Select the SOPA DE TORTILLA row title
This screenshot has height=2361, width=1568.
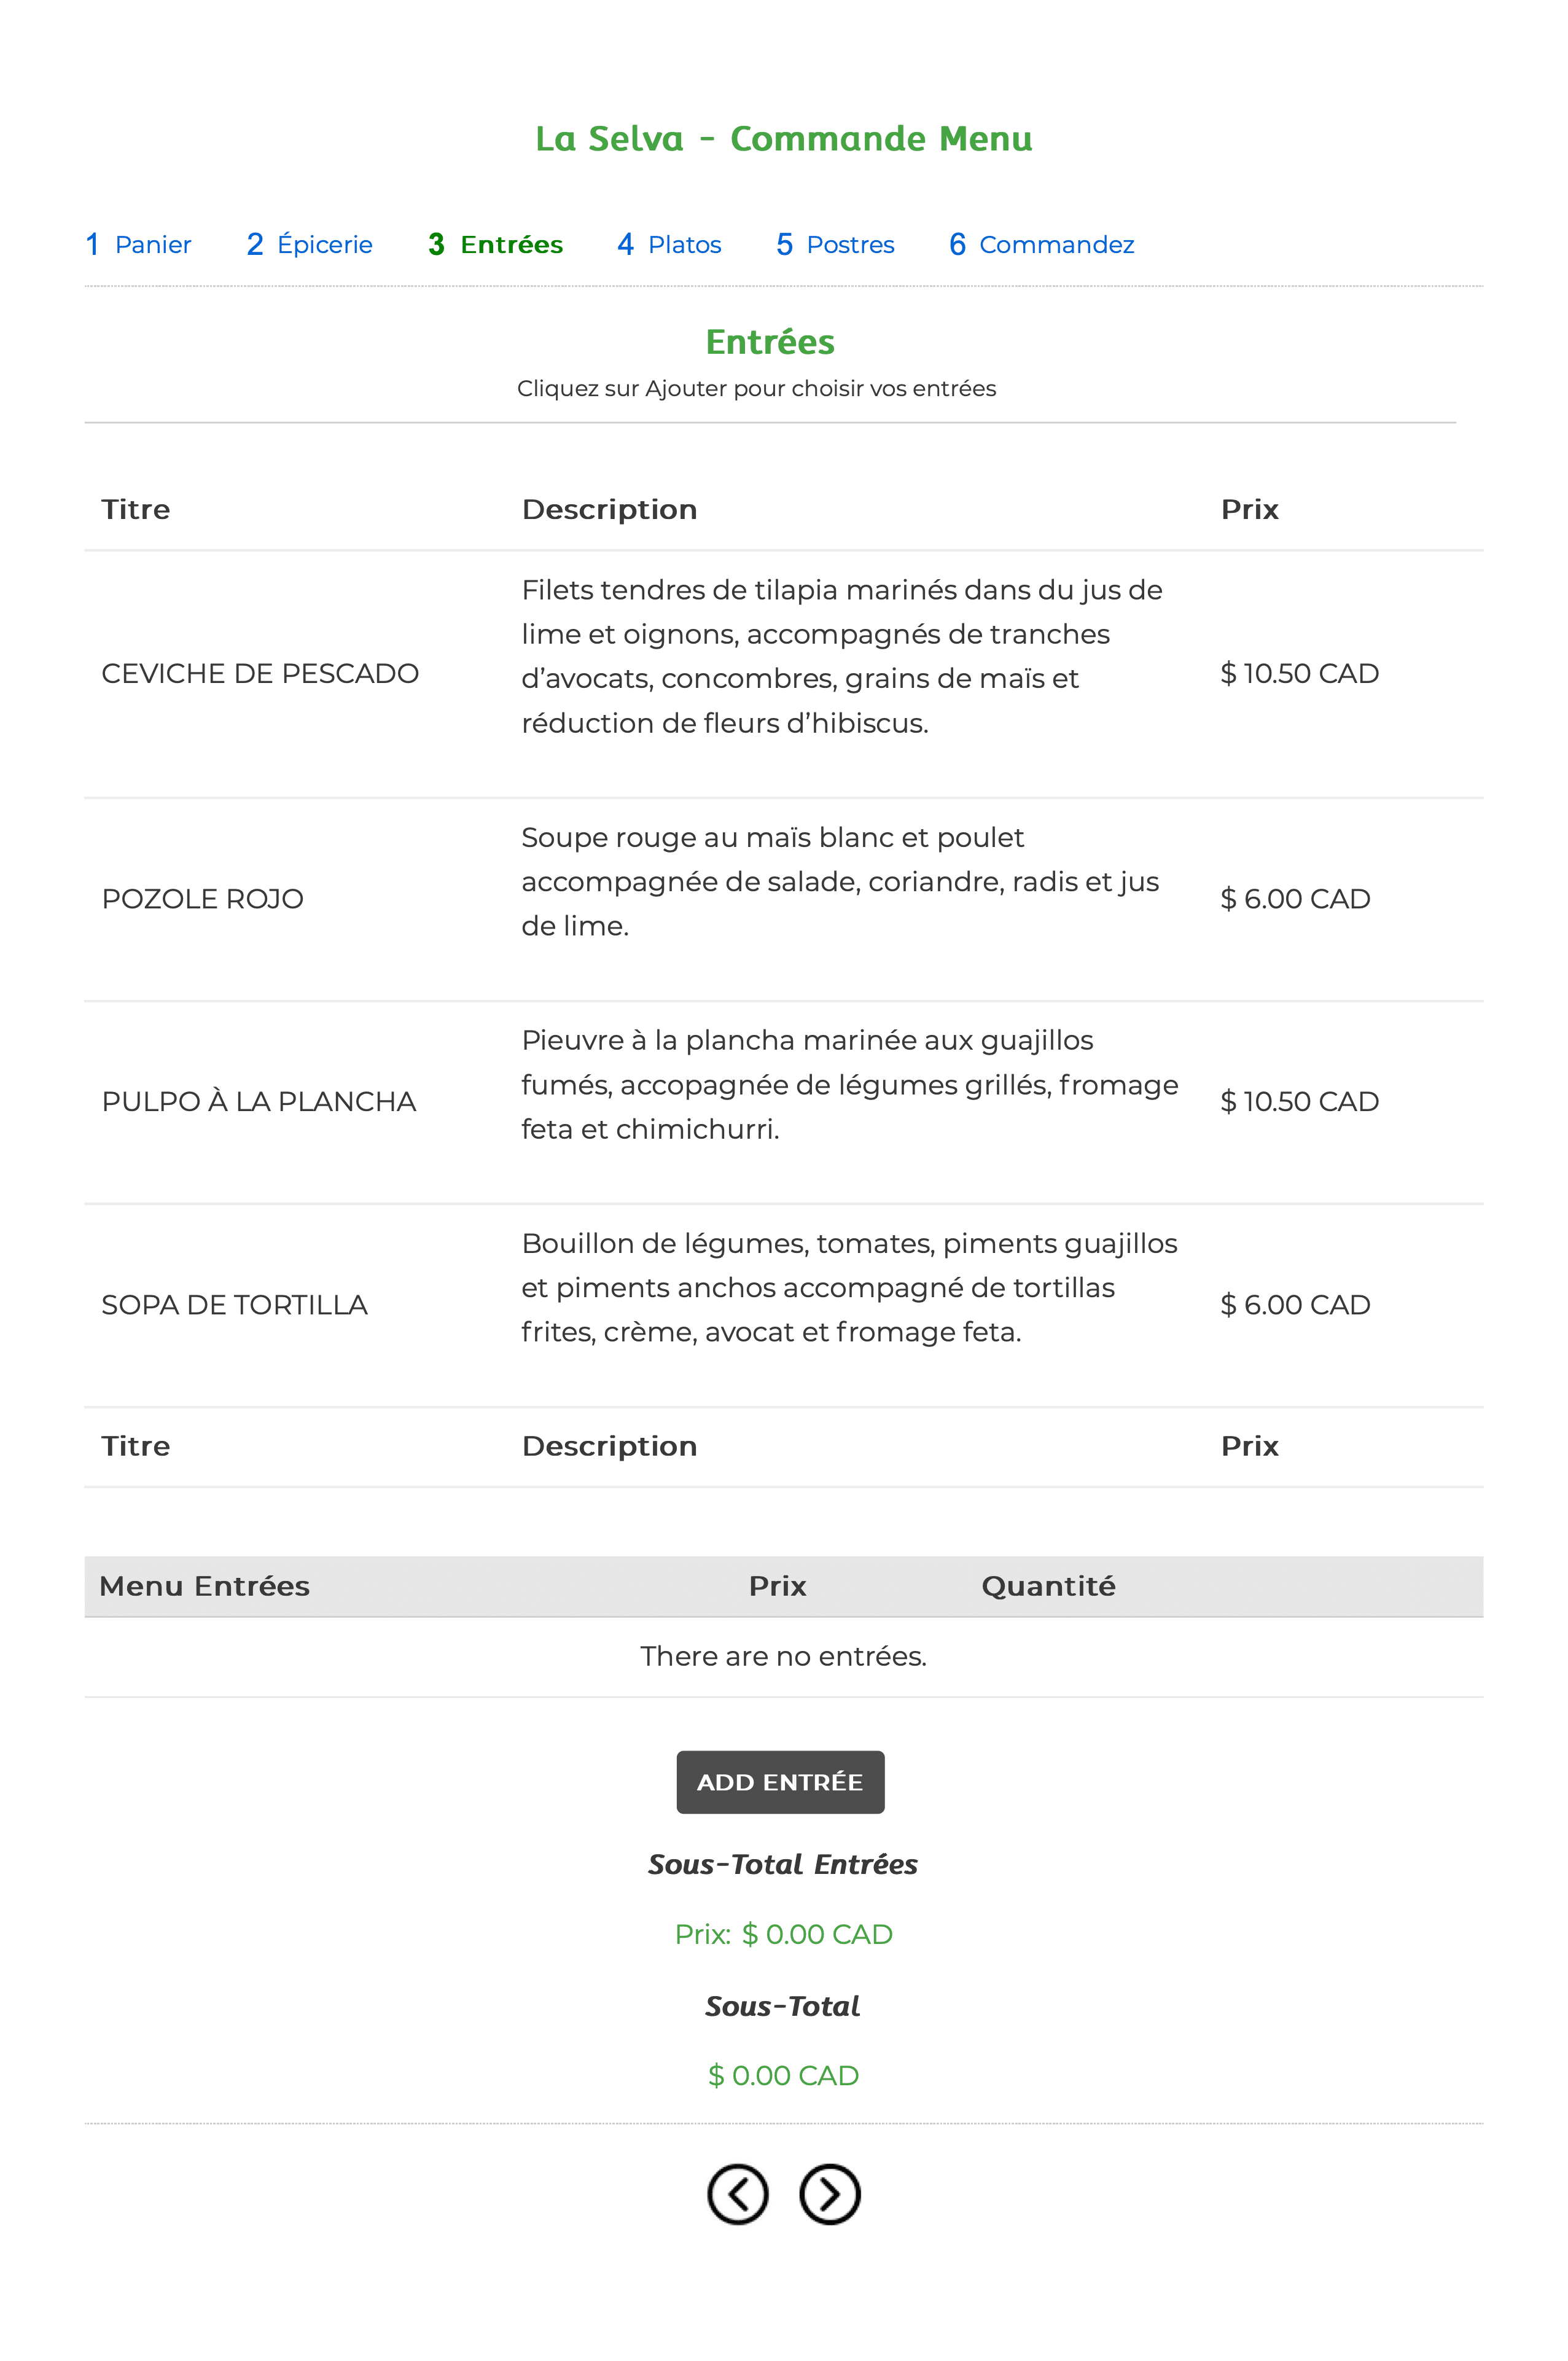[235, 1304]
